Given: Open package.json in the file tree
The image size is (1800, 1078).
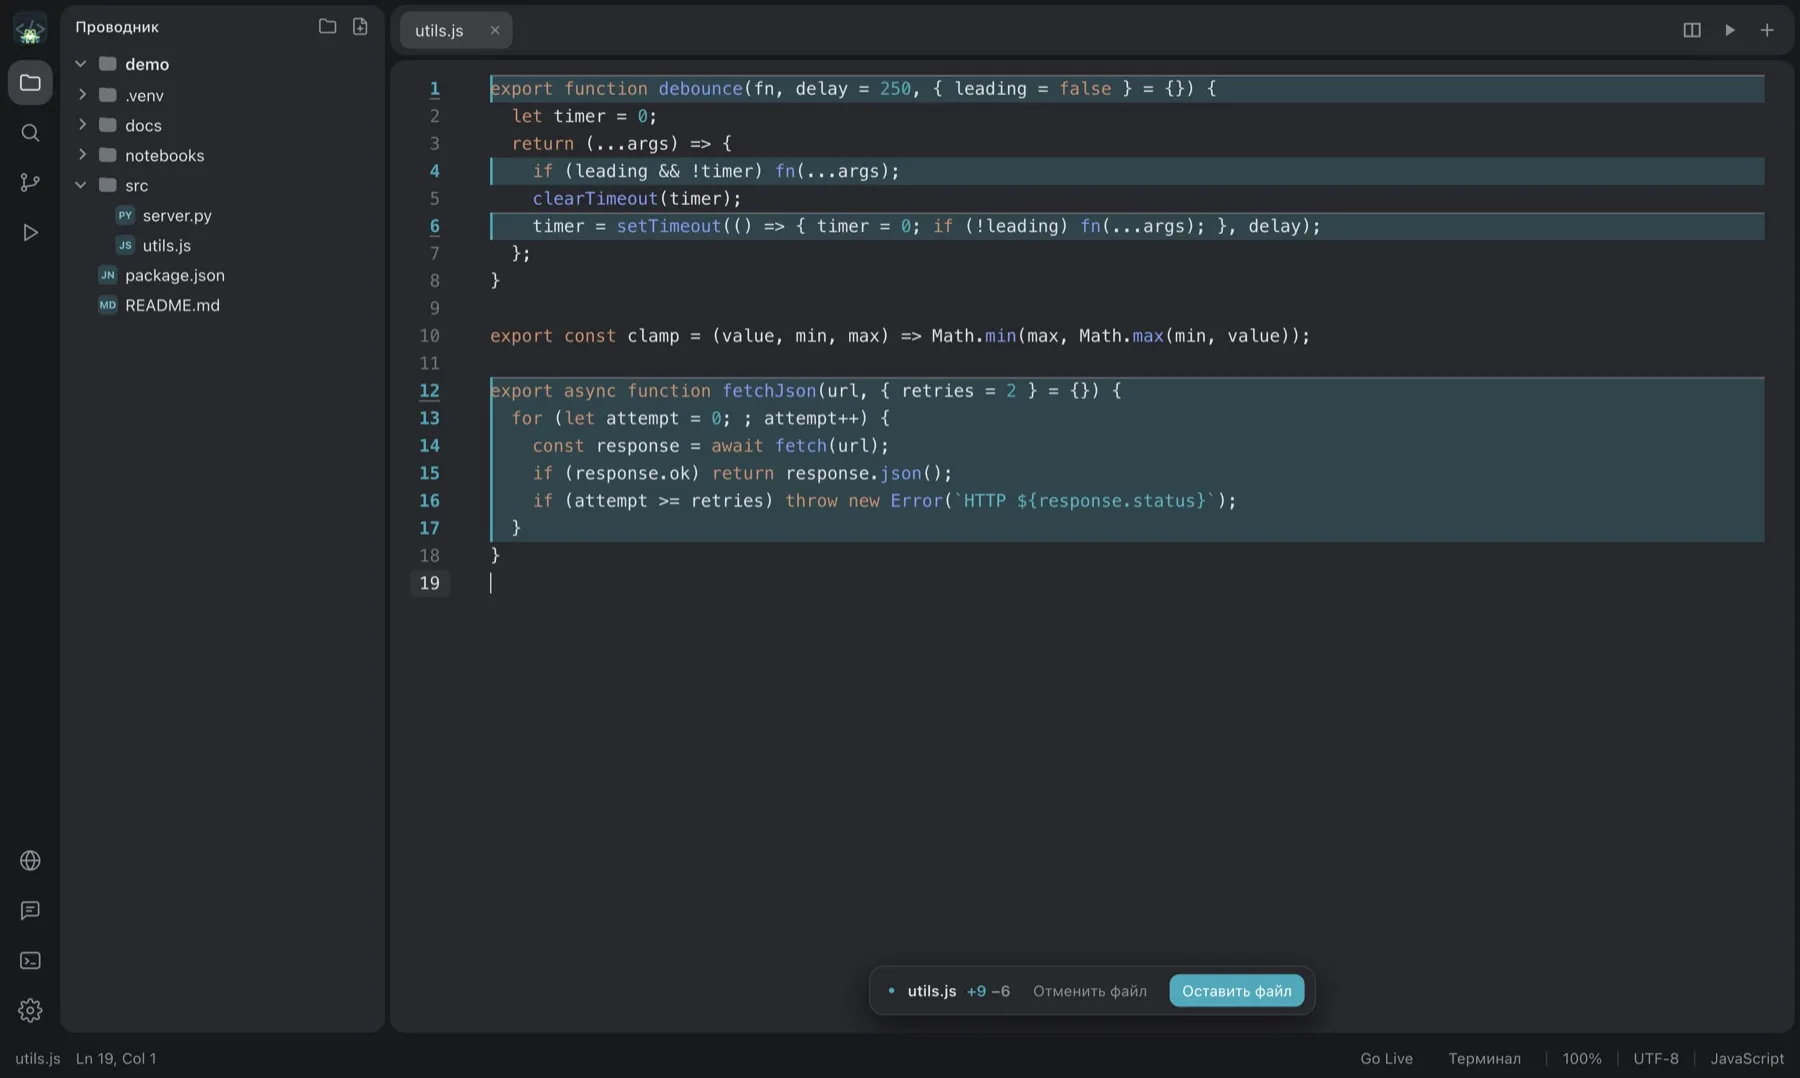Looking at the screenshot, I should [x=222, y=275].
